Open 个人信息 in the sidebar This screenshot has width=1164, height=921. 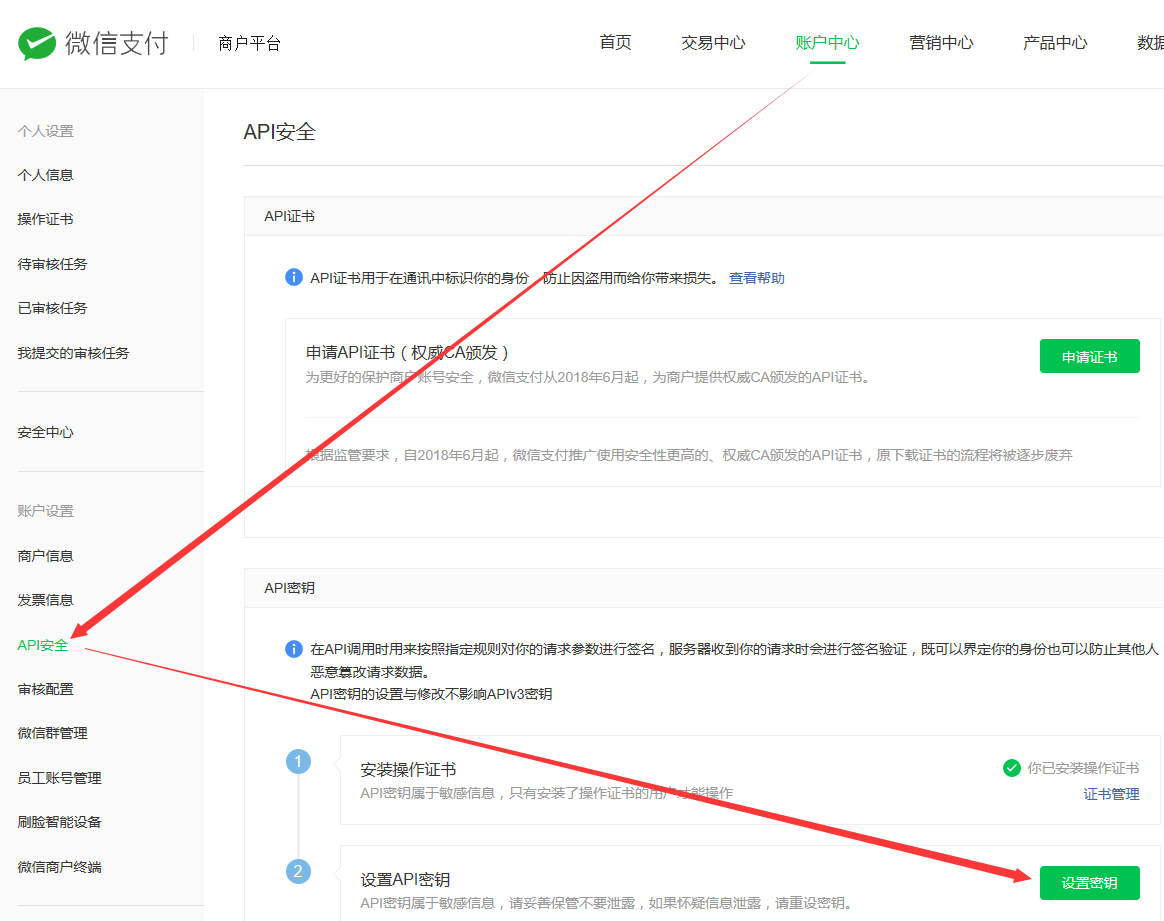[46, 175]
